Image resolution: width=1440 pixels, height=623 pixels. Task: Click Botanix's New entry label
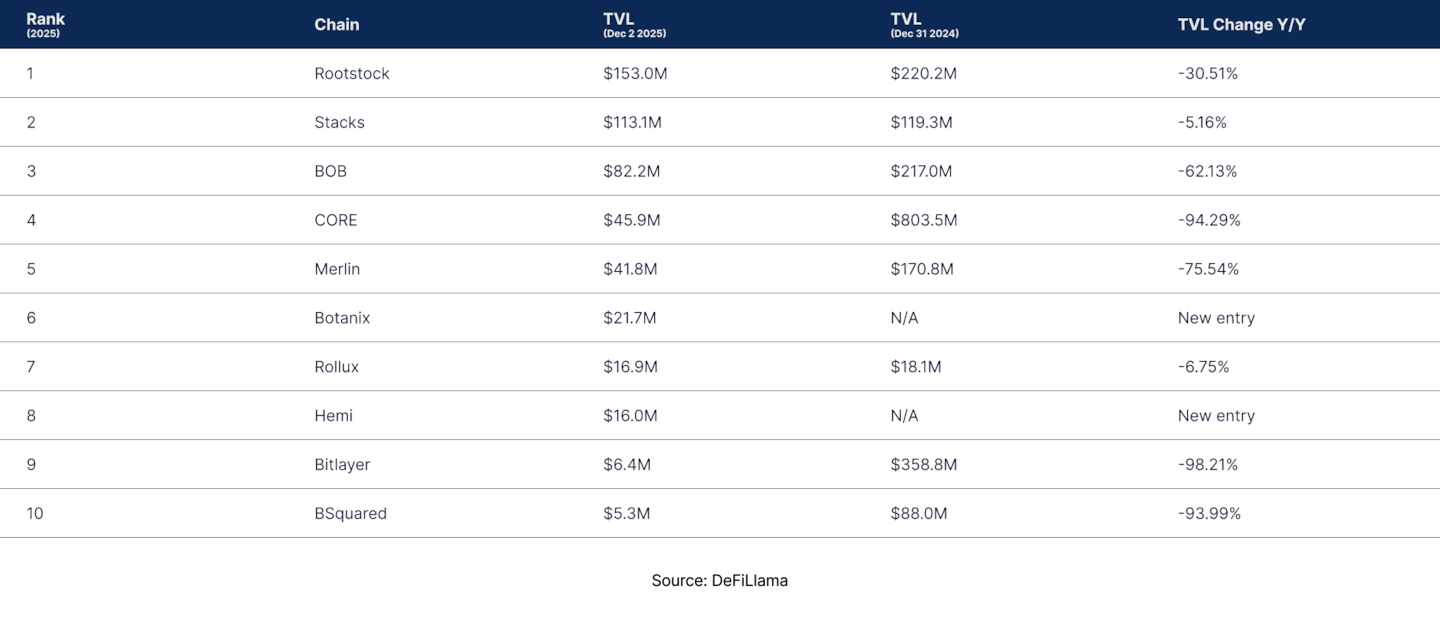(1216, 319)
